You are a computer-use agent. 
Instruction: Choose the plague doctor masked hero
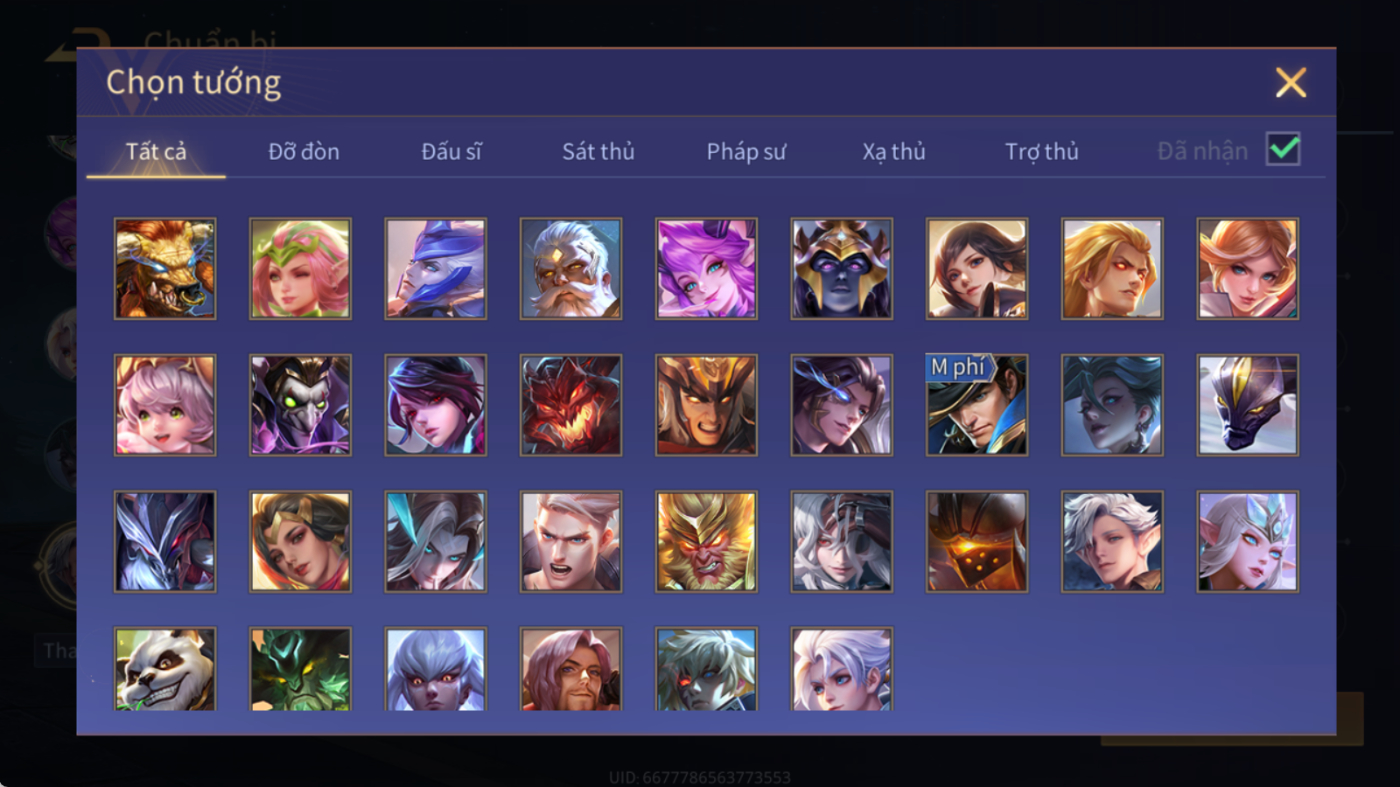tap(300, 405)
